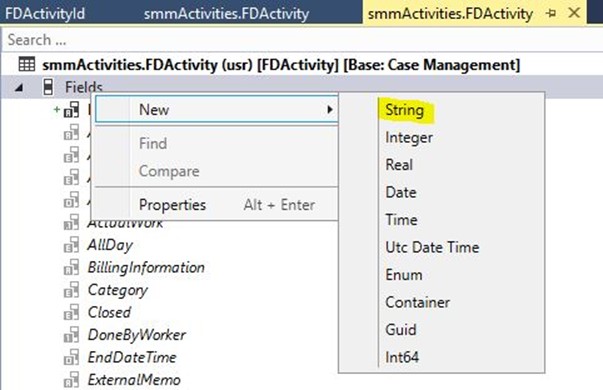Collapse the Fields tree node
This screenshot has width=603, height=390.
pyautogui.click(x=18, y=88)
